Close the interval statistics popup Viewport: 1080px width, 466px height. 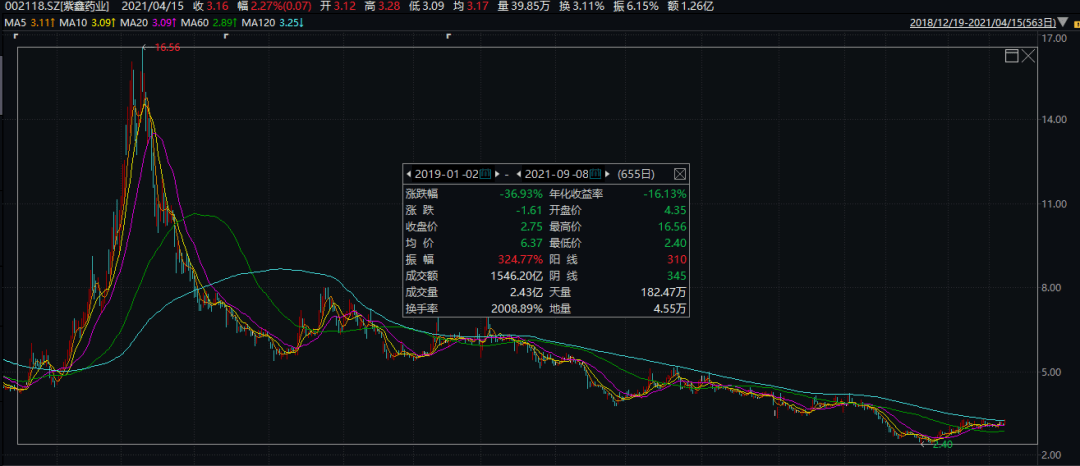[x=680, y=174]
